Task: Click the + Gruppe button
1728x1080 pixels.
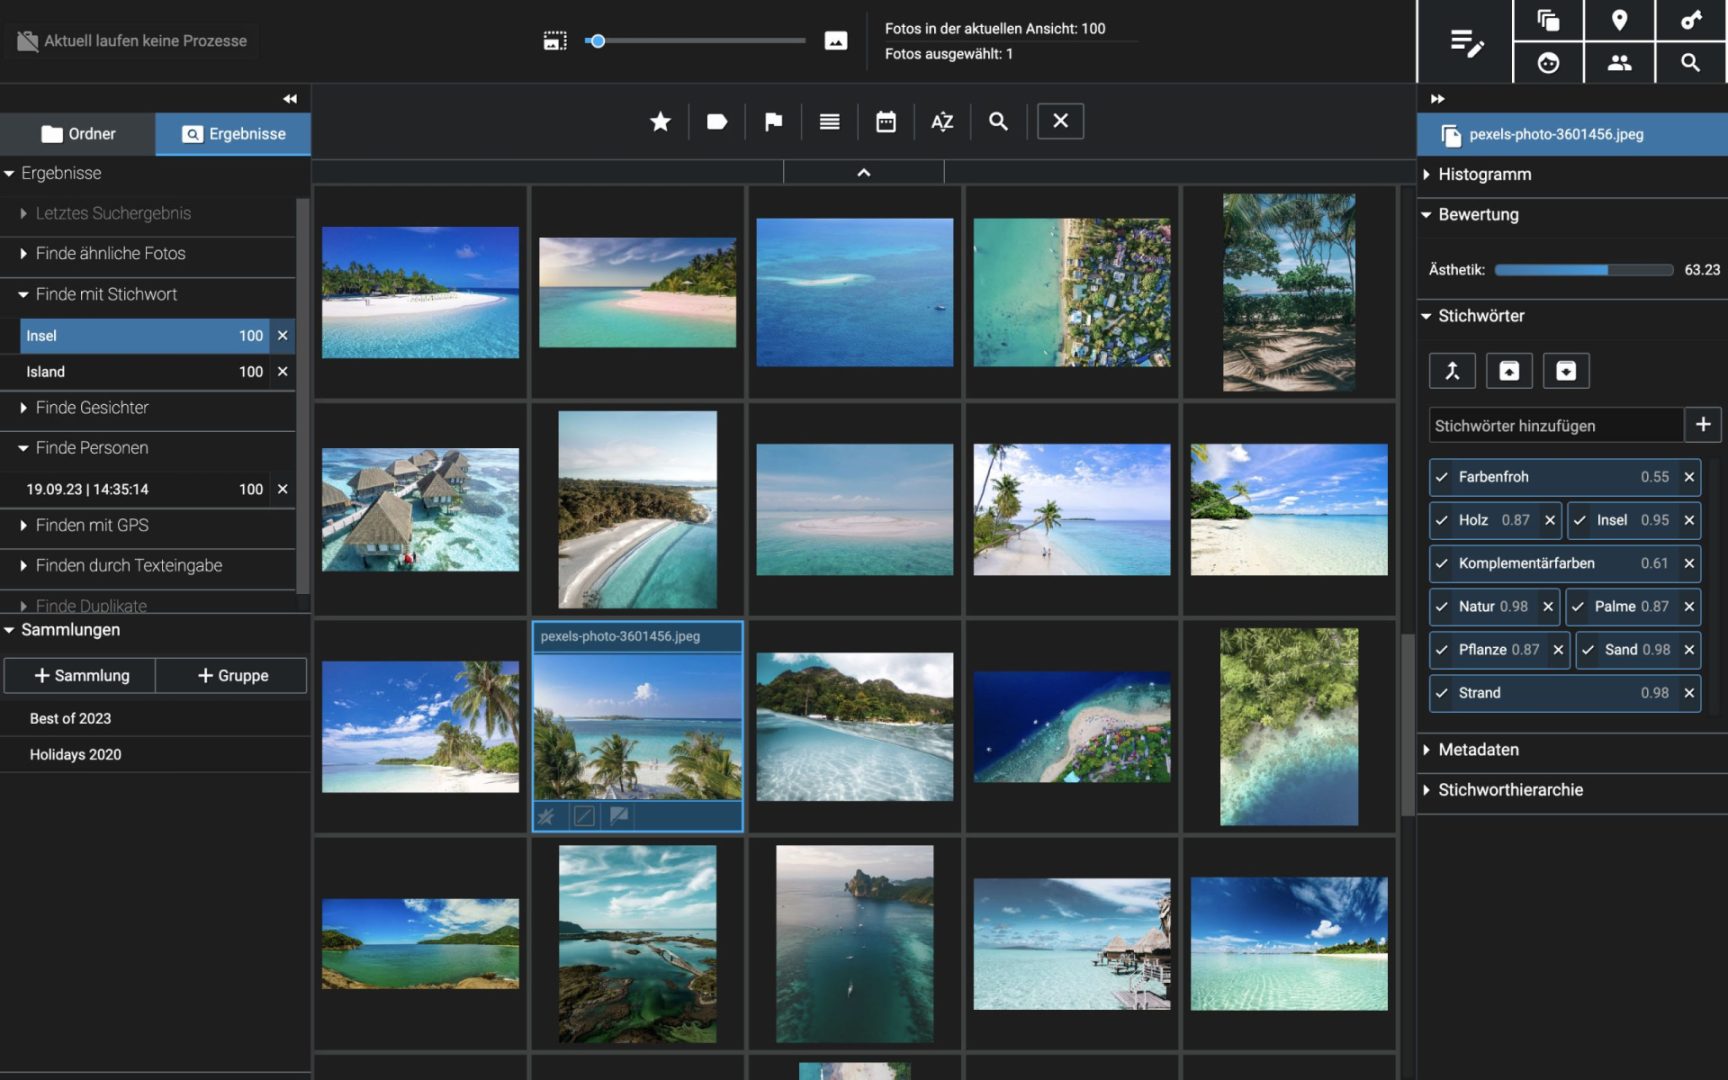Action: pyautogui.click(x=232, y=676)
